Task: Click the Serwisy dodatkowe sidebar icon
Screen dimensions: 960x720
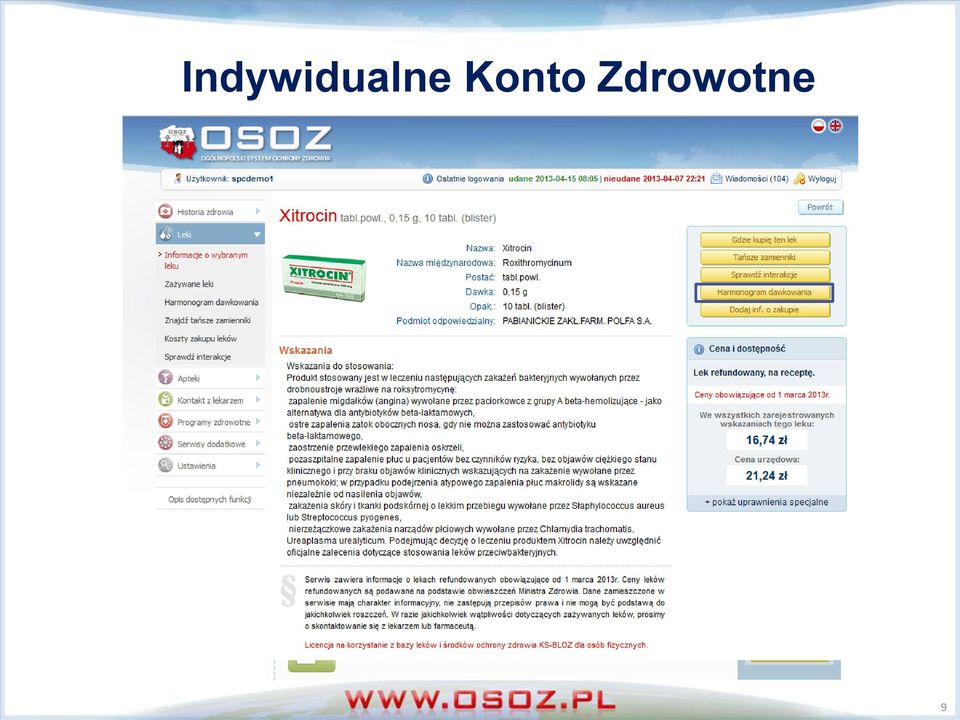Action: (x=165, y=443)
